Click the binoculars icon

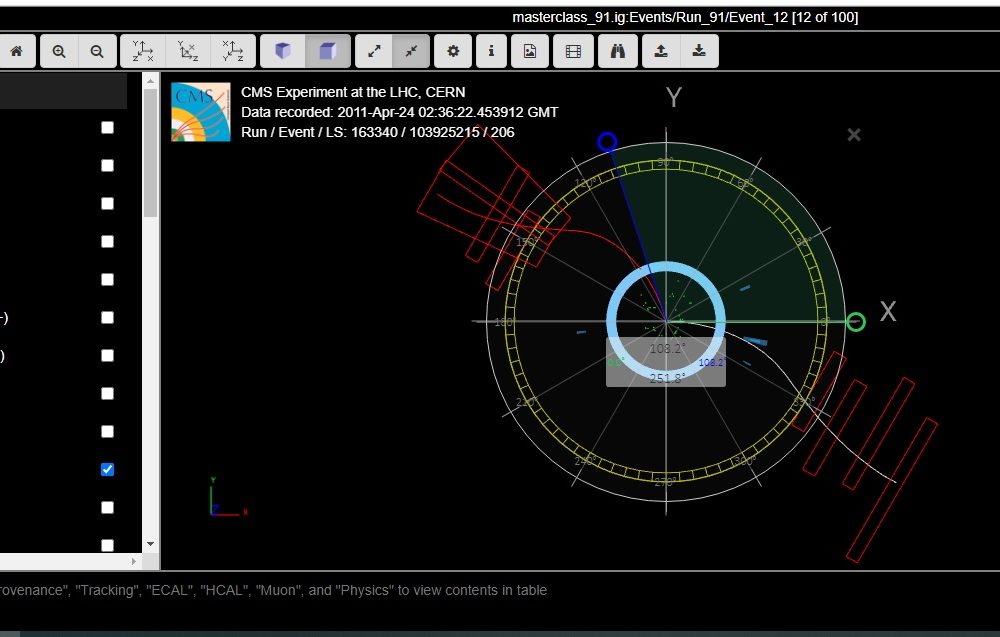pyautogui.click(x=617, y=51)
